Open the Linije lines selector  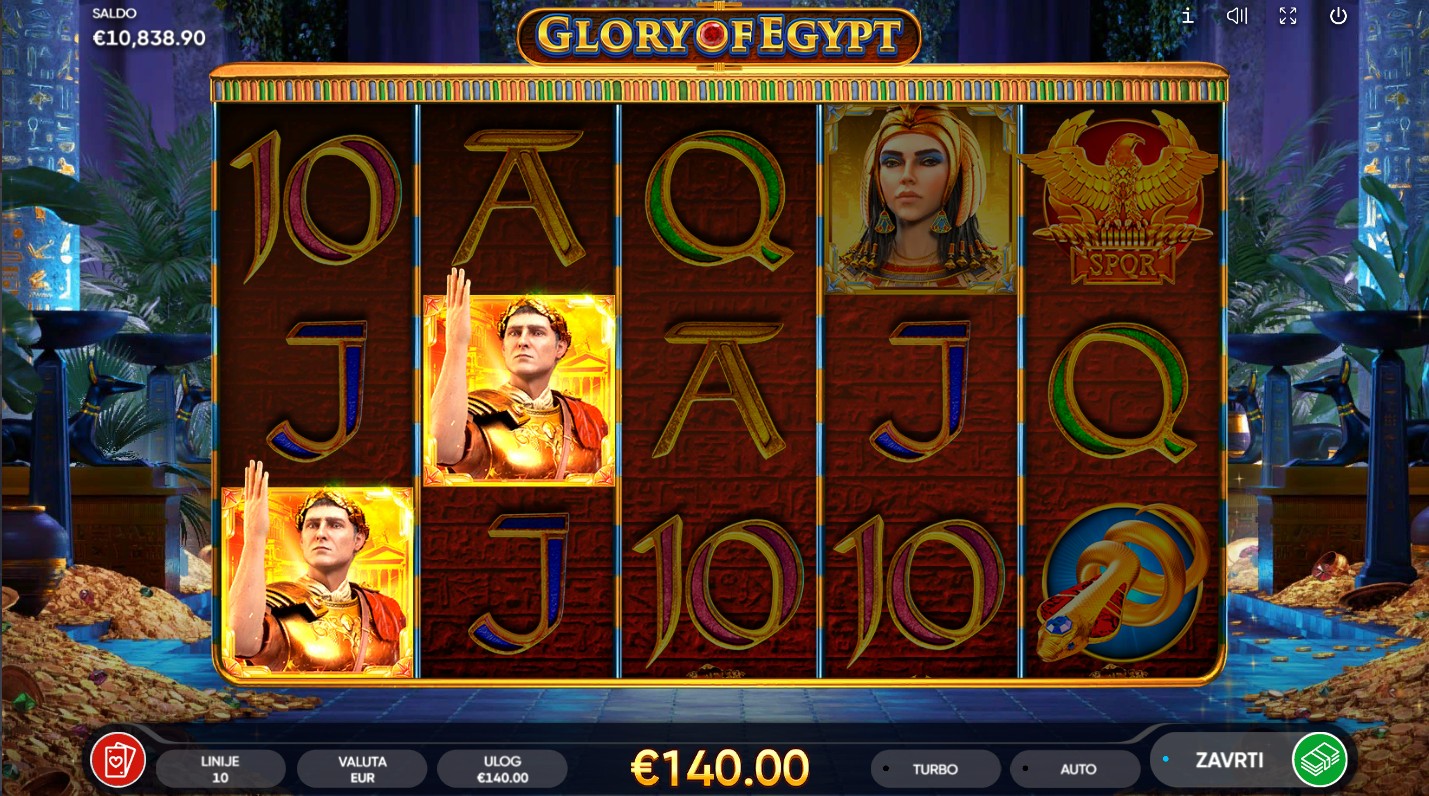click(x=221, y=769)
